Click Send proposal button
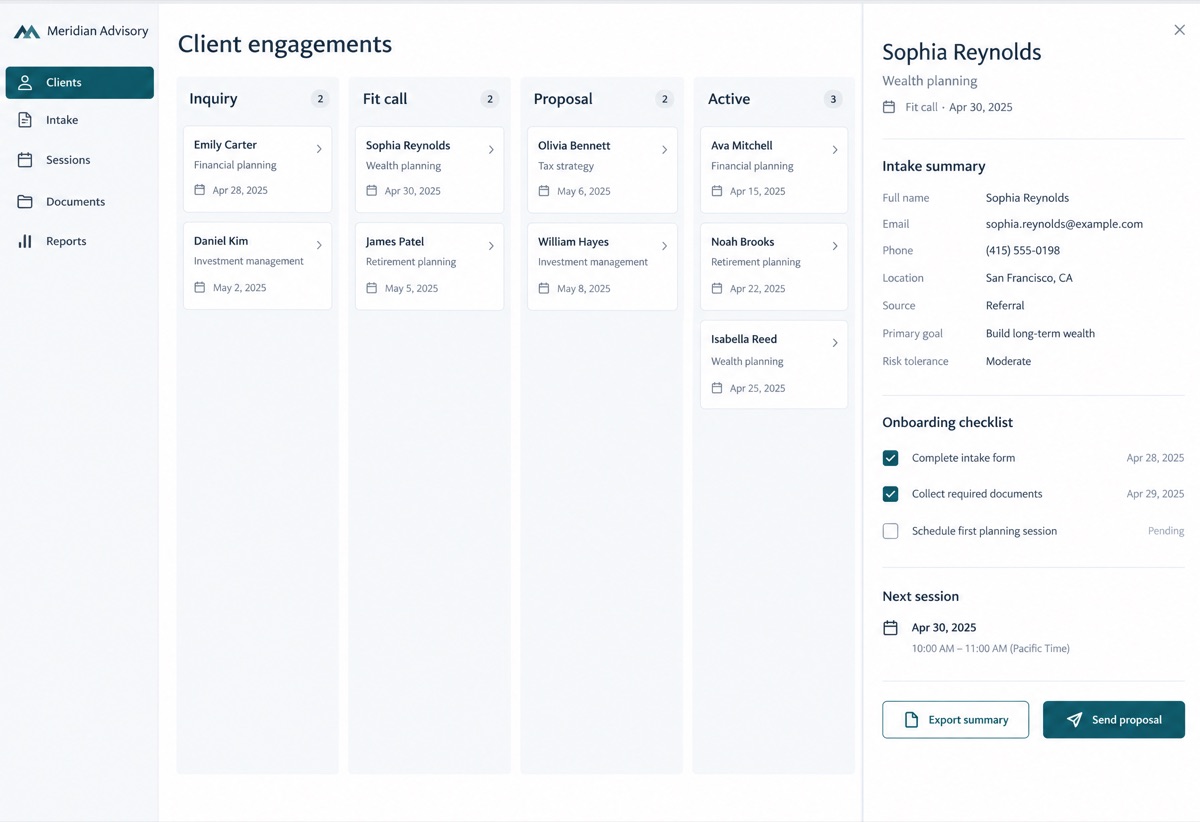 click(x=1114, y=720)
